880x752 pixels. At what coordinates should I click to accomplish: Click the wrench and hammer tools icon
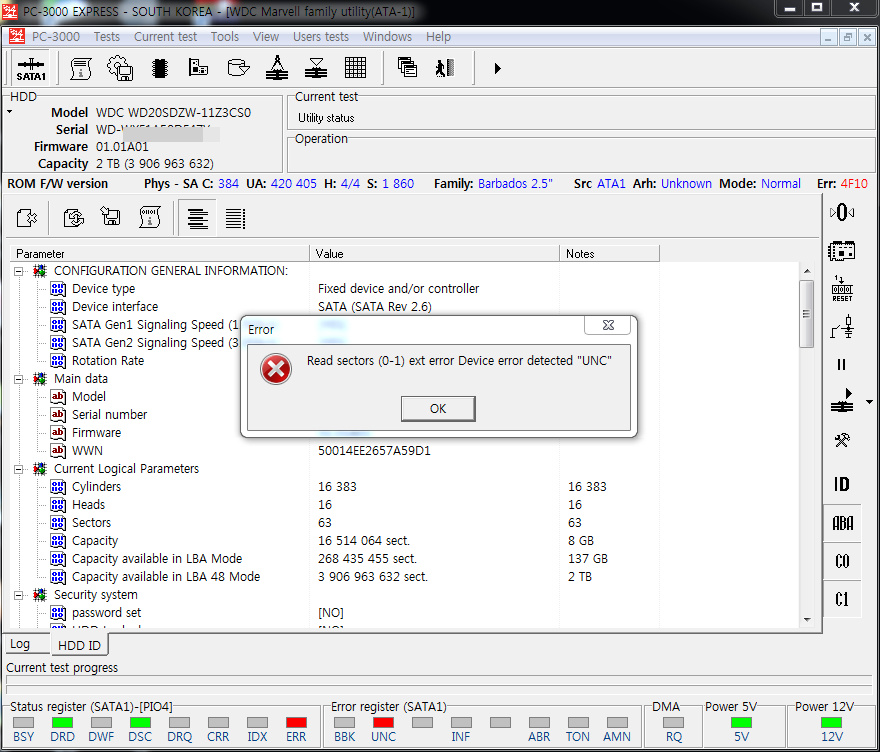(x=842, y=440)
